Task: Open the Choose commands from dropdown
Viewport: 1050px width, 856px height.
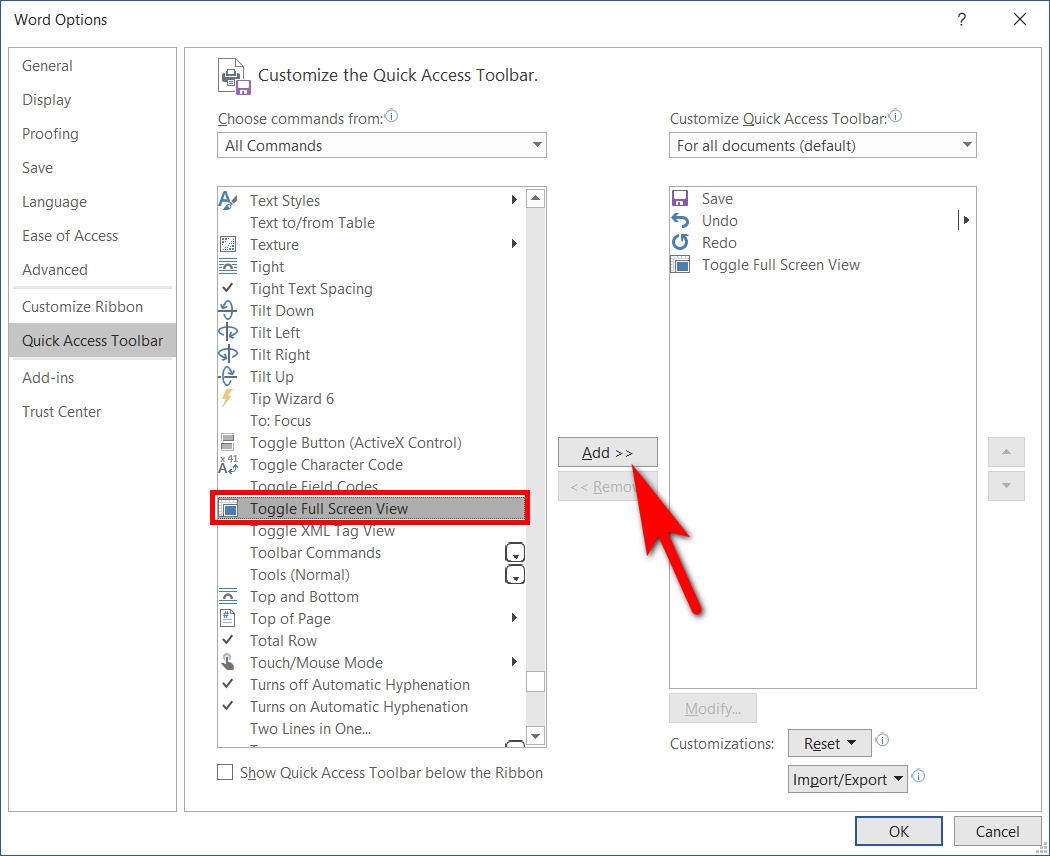Action: (x=382, y=145)
